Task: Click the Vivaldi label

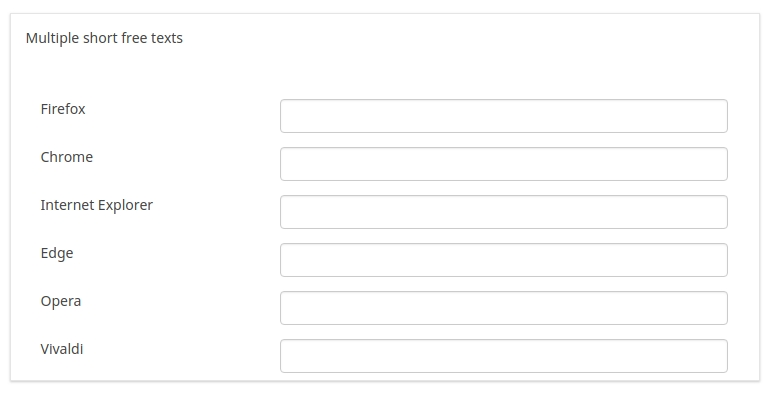Action: pyautogui.click(x=62, y=349)
